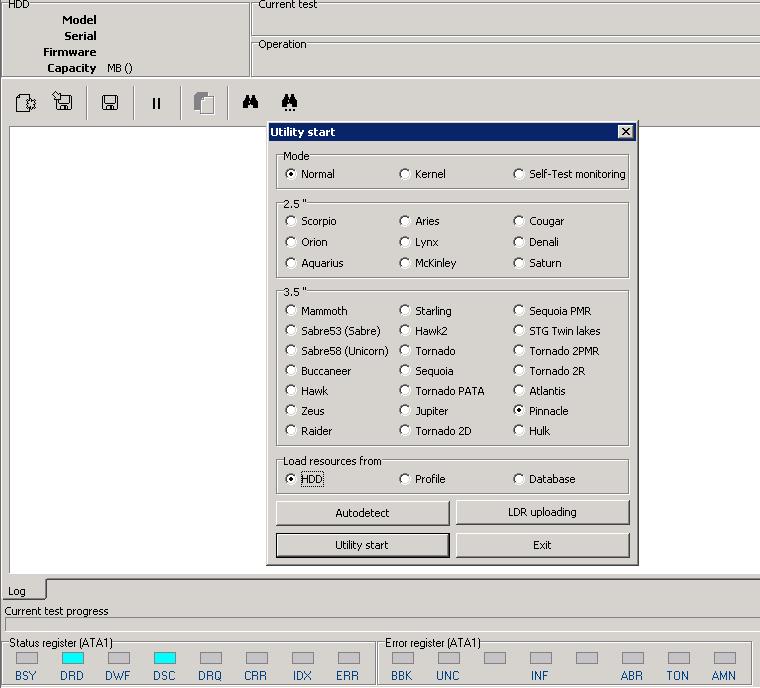The image size is (760, 688).
Task: Select Self-Test monitoring mode
Action: (x=569, y=174)
